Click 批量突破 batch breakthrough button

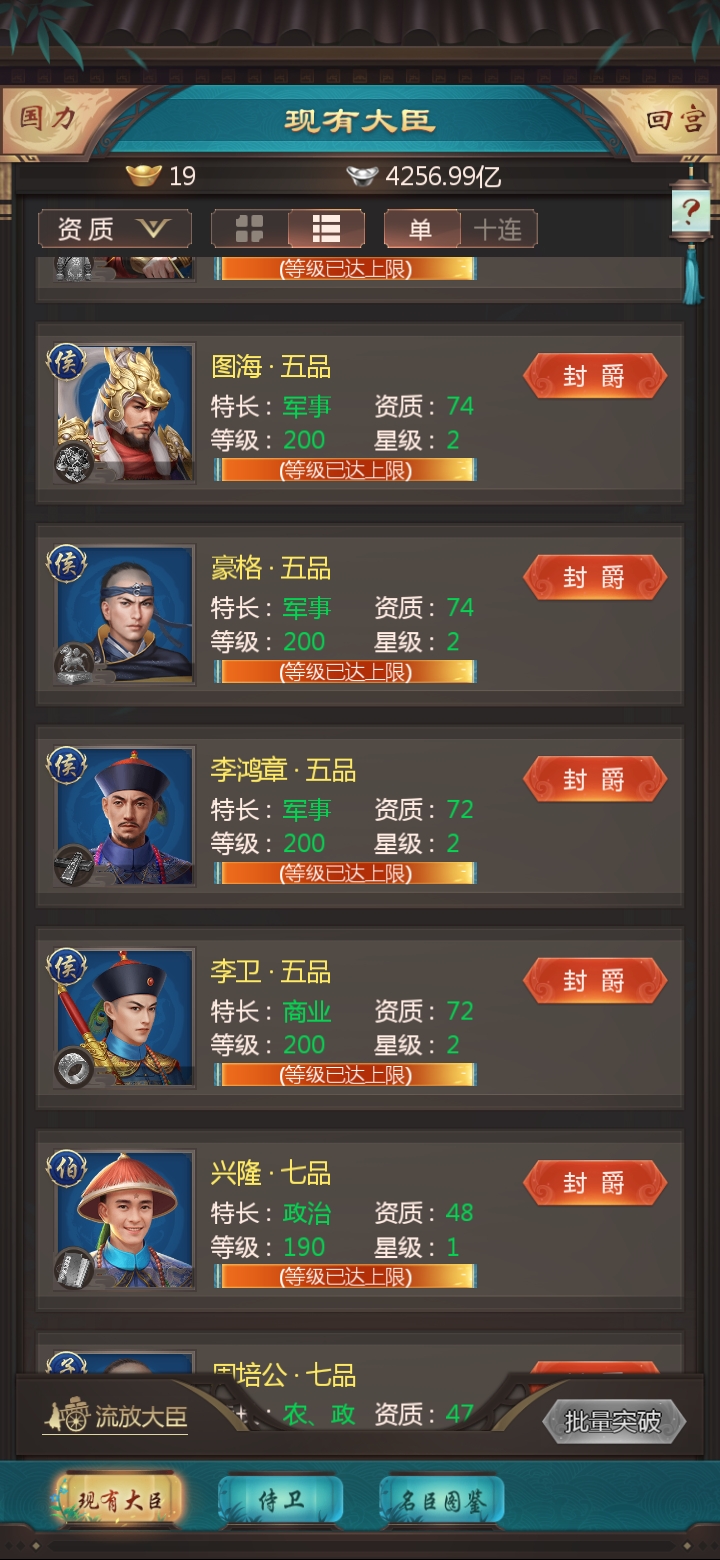tap(614, 1421)
